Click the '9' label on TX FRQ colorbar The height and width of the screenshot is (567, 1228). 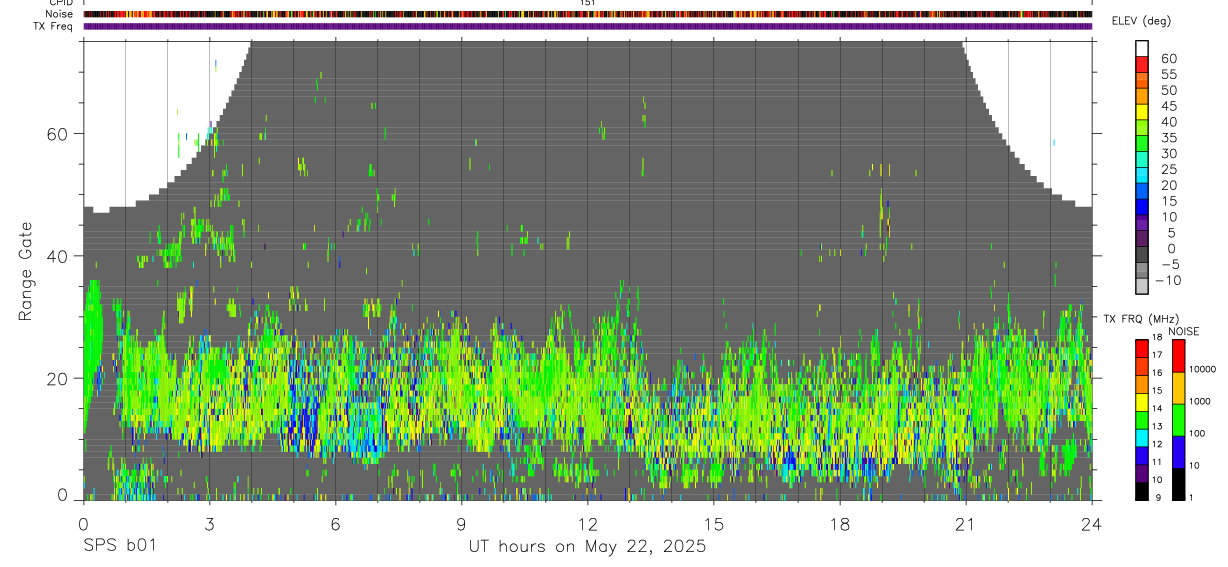[1158, 498]
